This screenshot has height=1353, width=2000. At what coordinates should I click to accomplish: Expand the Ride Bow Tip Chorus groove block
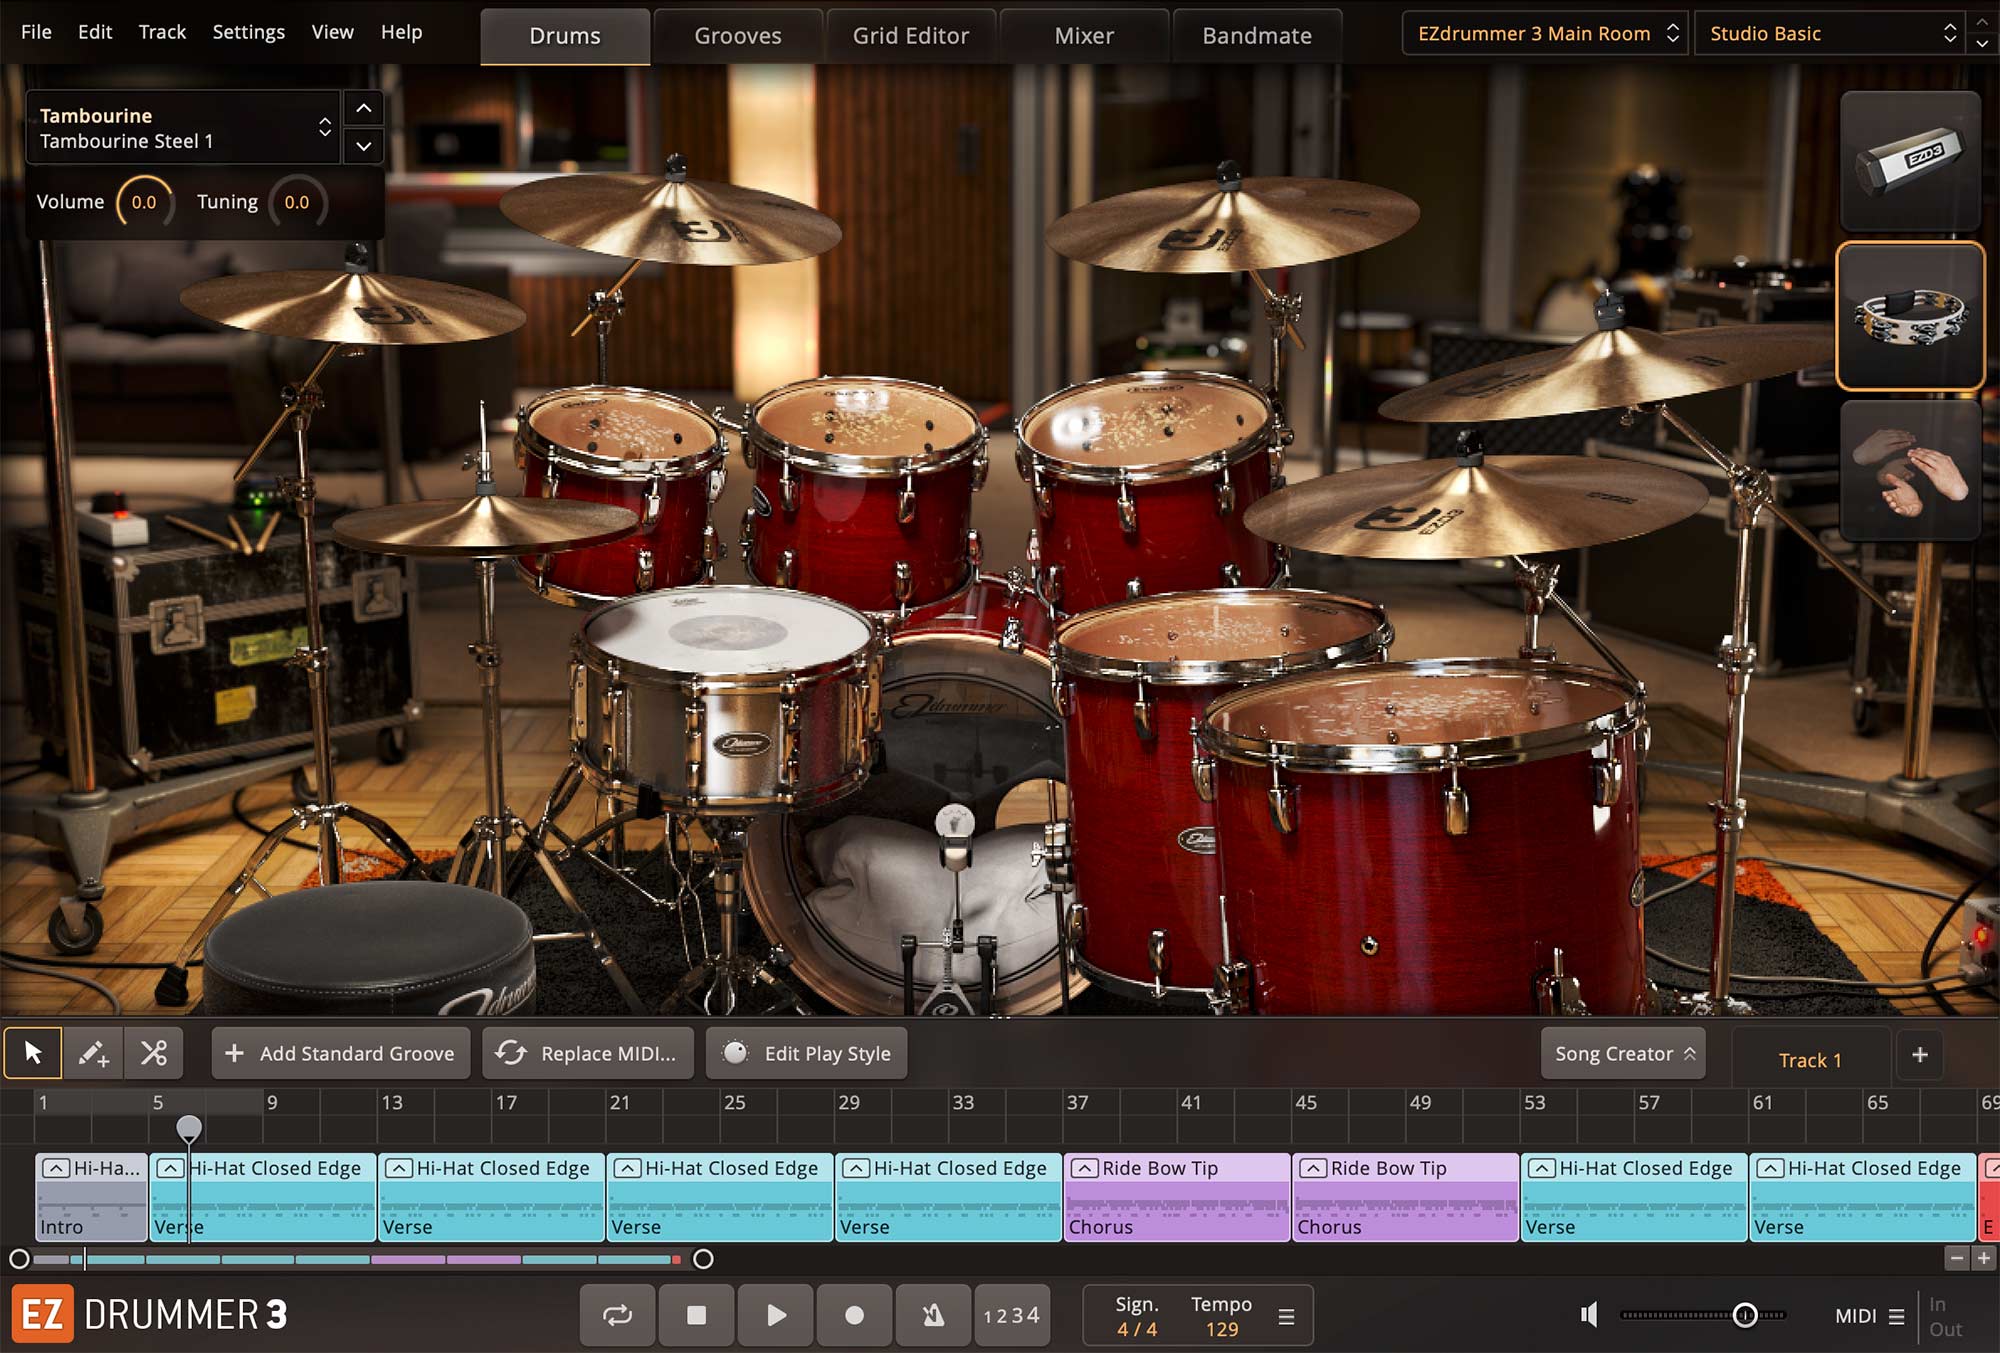tap(1083, 1167)
